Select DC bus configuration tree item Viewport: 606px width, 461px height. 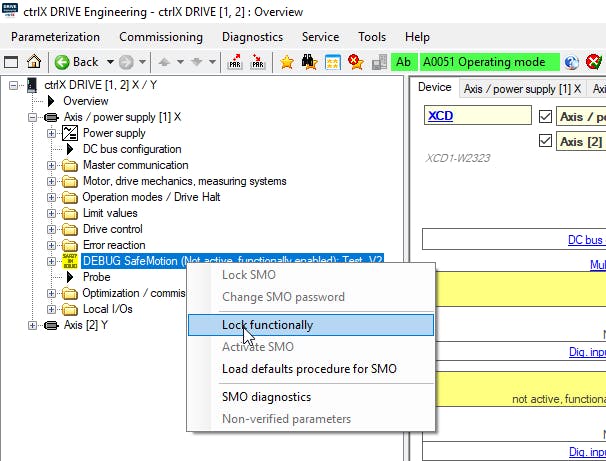click(x=132, y=149)
